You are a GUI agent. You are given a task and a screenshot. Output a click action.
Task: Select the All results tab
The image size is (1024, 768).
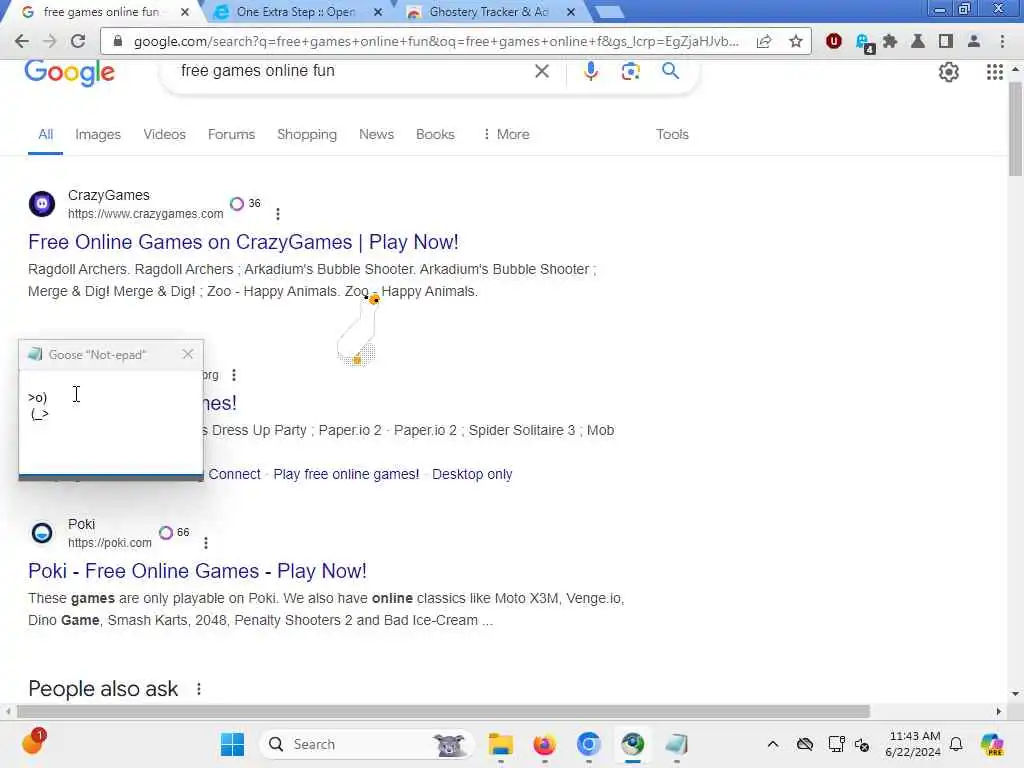45,135
